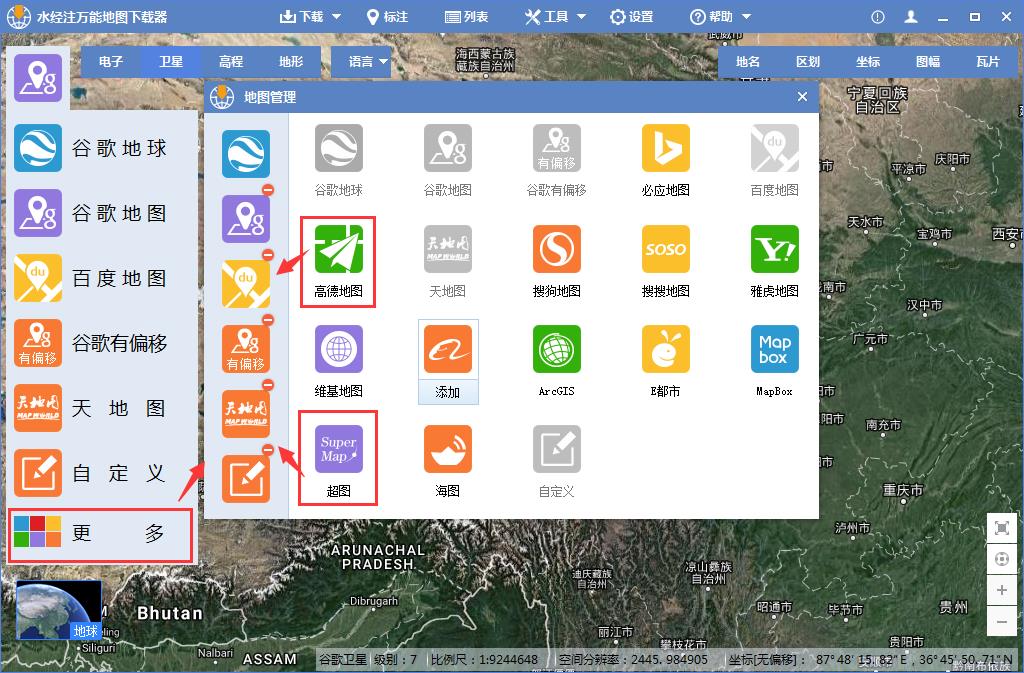Open the 工具 dropdown menu

click(556, 17)
